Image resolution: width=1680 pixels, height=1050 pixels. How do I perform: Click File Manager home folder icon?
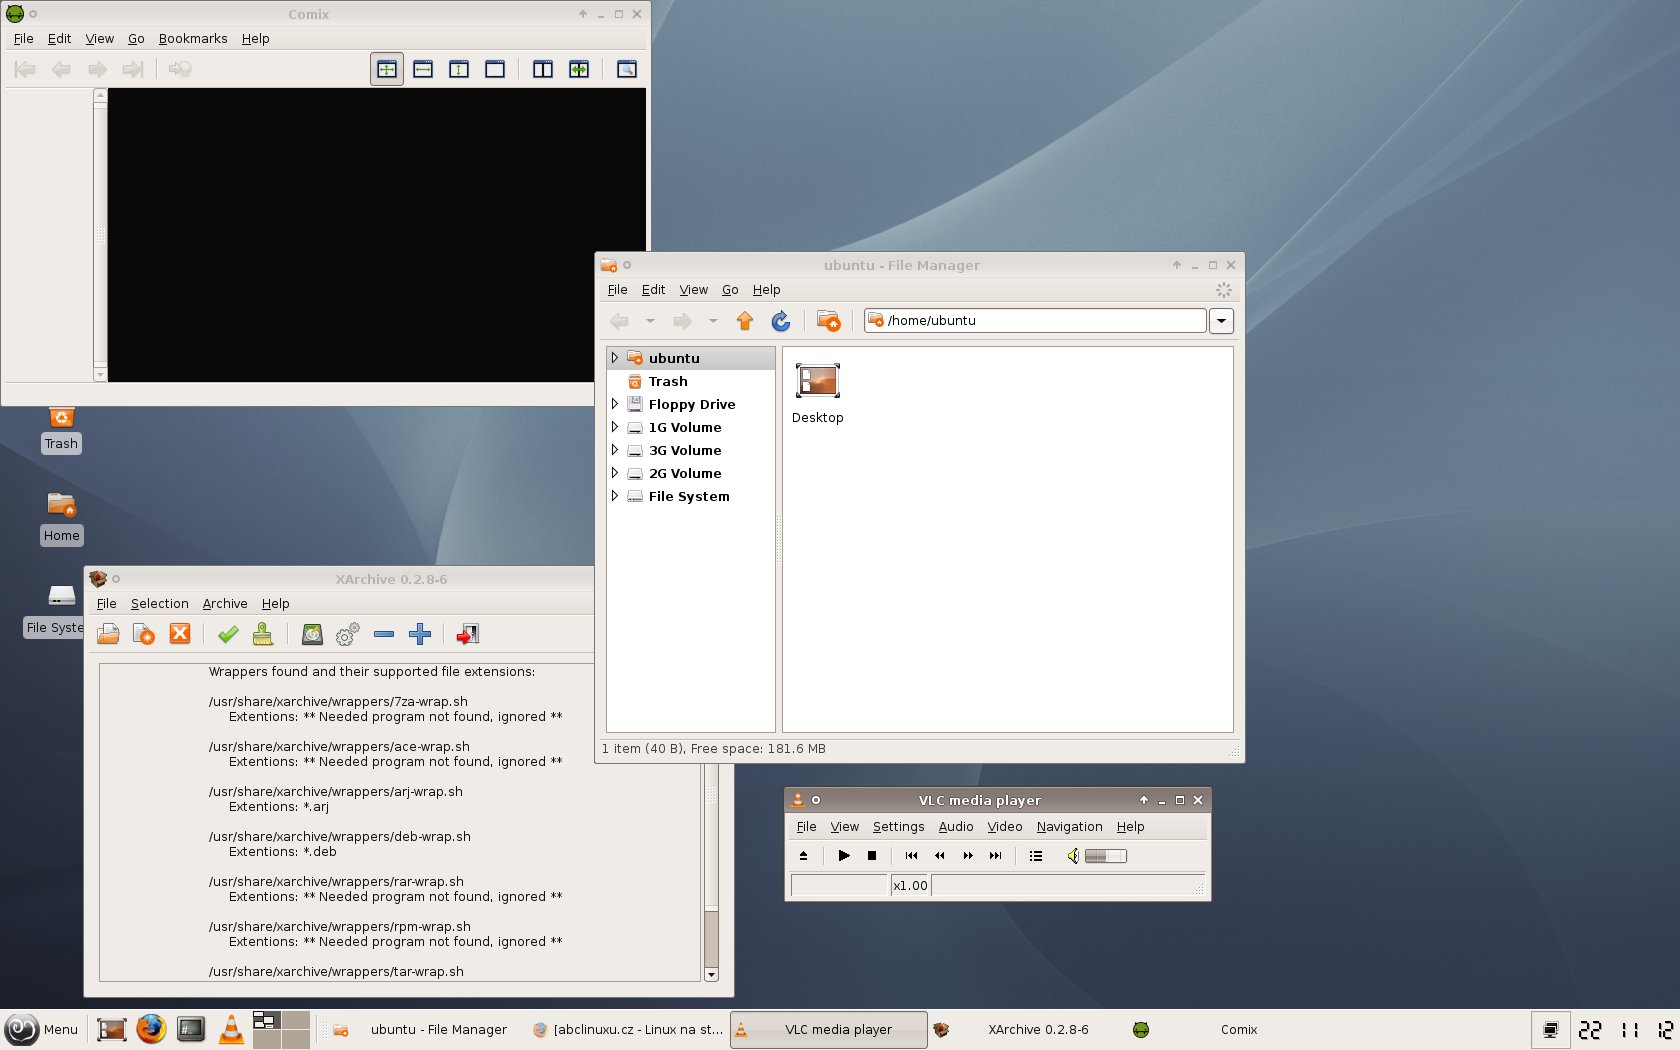point(829,321)
